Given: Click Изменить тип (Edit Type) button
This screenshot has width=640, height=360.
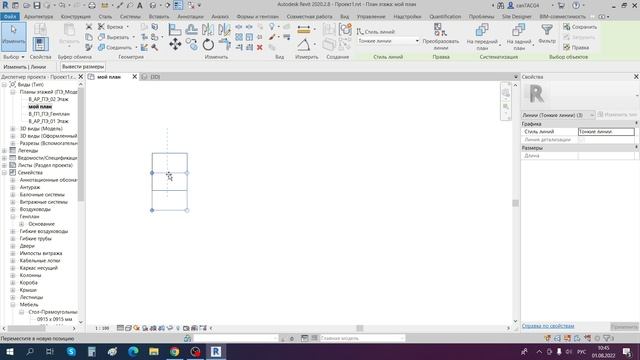Looking at the screenshot, I should [x=617, y=115].
